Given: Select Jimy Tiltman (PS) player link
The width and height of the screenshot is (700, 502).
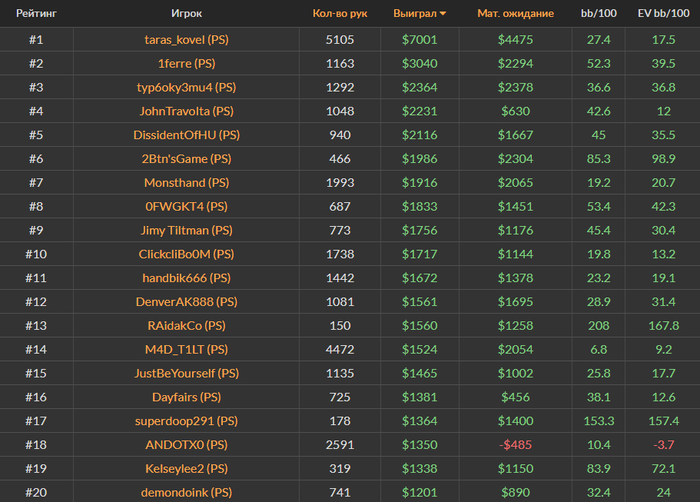Looking at the screenshot, I should point(187,230).
